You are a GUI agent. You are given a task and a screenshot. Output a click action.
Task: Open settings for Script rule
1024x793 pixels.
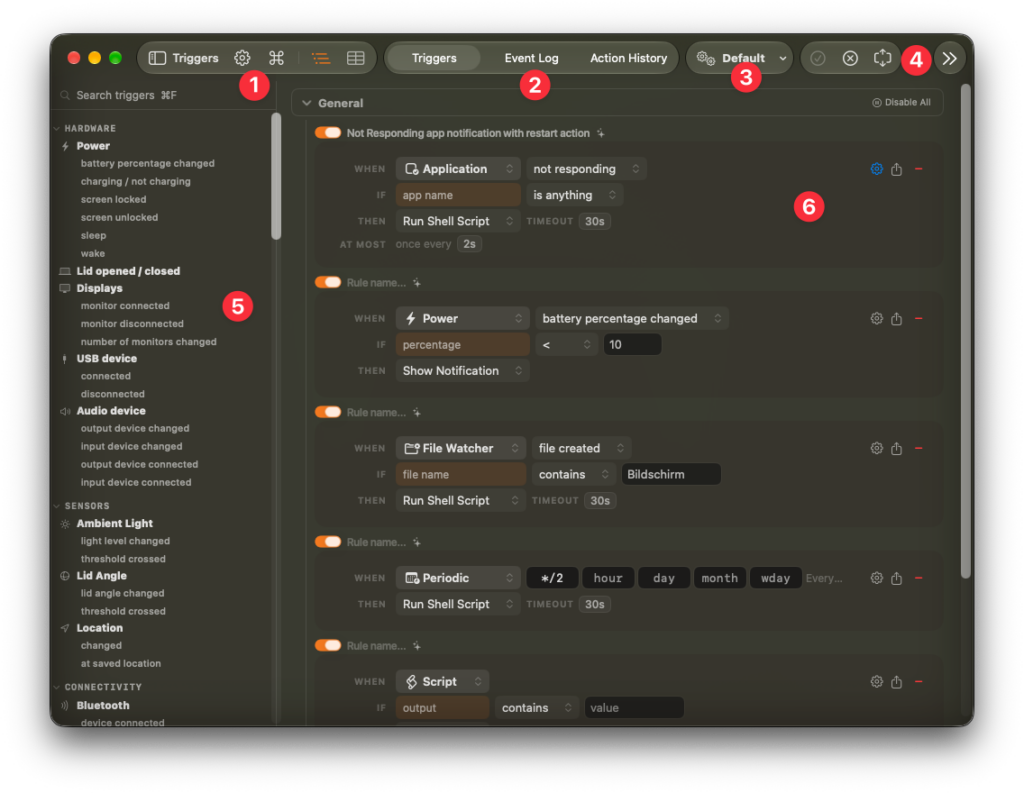(x=876, y=682)
